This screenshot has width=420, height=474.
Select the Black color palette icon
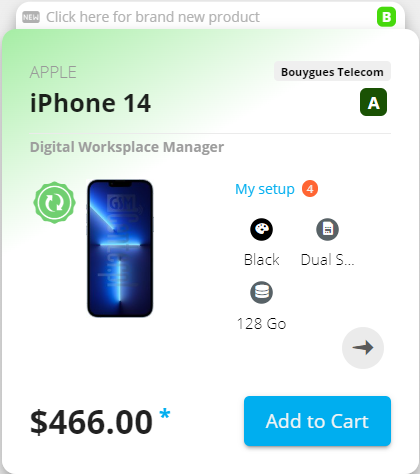point(262,229)
